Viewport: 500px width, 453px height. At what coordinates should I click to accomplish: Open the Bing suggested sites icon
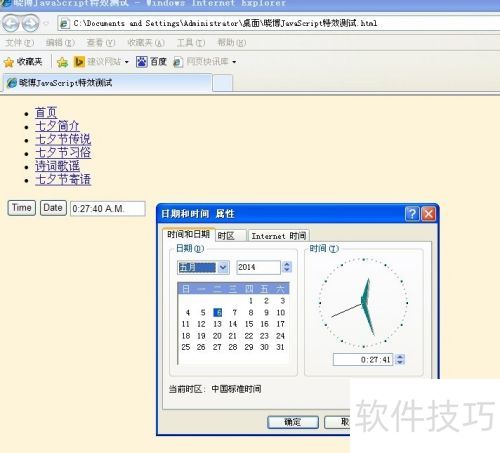click(x=79, y=62)
